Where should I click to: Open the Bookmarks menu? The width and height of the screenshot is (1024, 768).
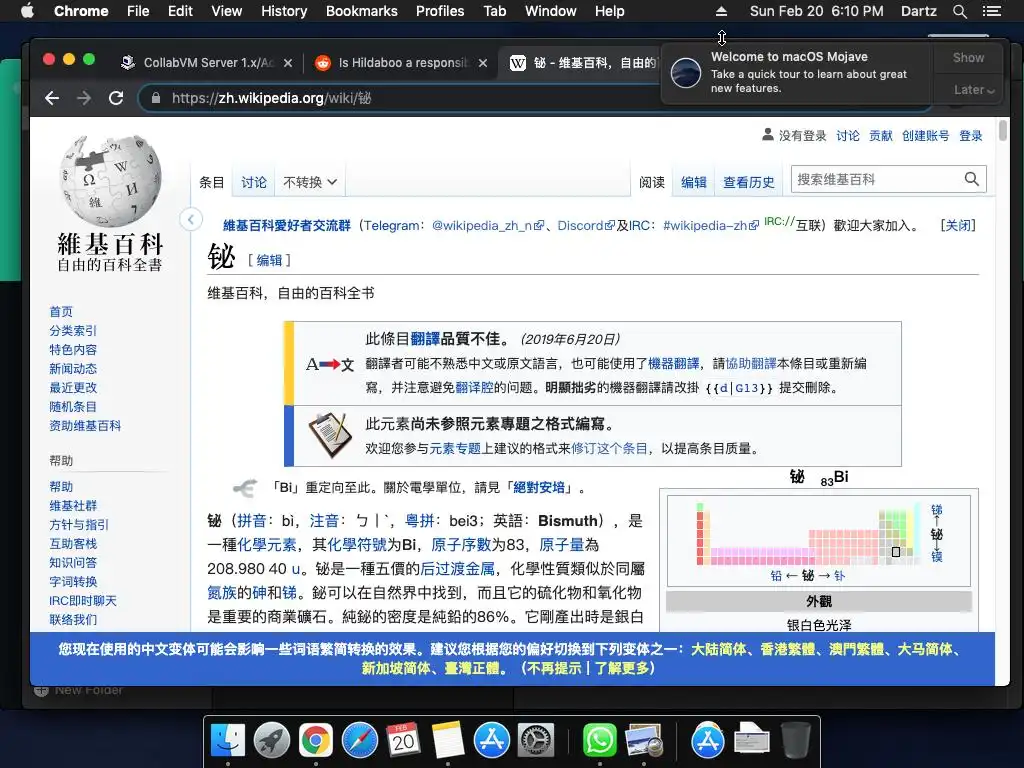362,11
